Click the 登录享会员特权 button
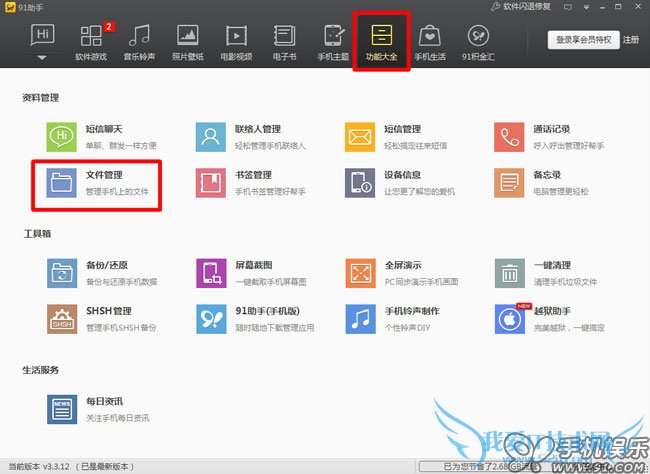The width and height of the screenshot is (650, 474). coord(584,40)
